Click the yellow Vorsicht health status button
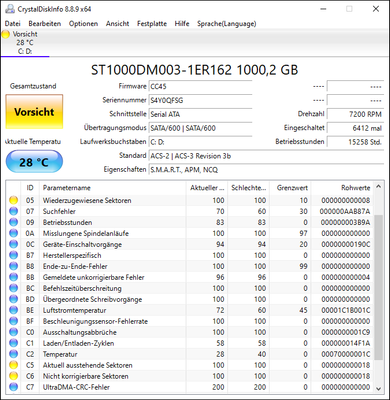This screenshot has height=400, width=390. click(x=34, y=112)
